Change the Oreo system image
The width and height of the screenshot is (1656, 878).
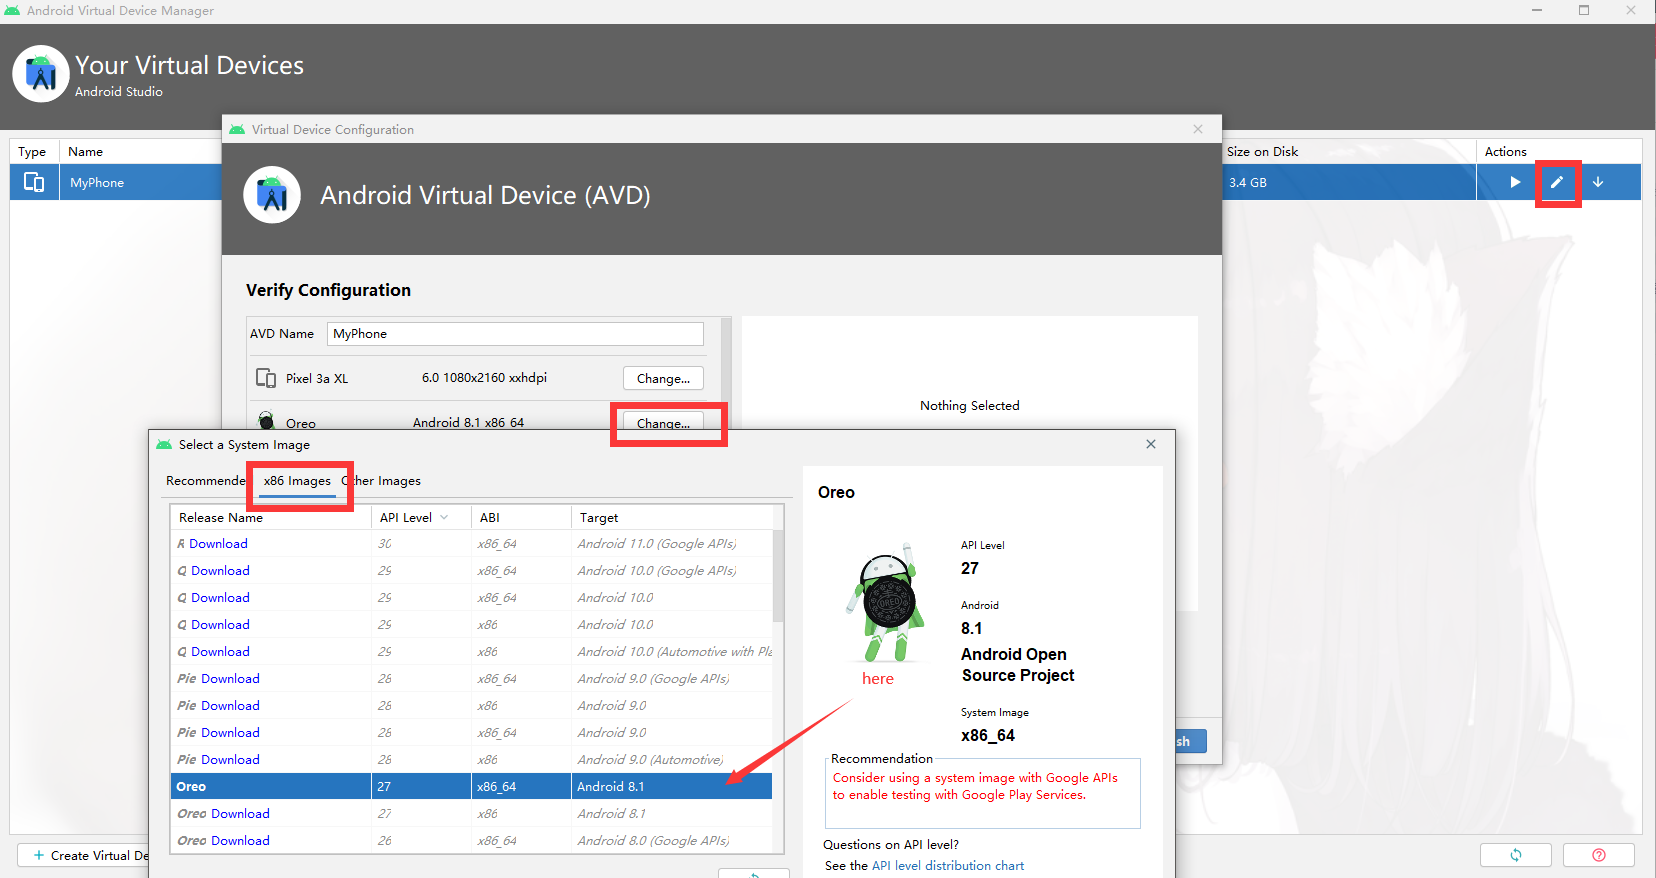(663, 423)
